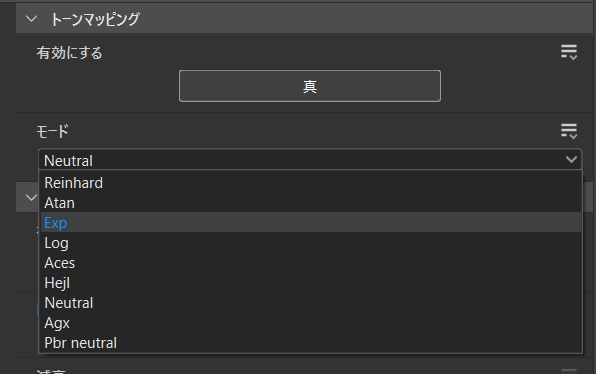Click the モード property label
Image resolution: width=596 pixels, height=374 pixels.
coord(52,132)
